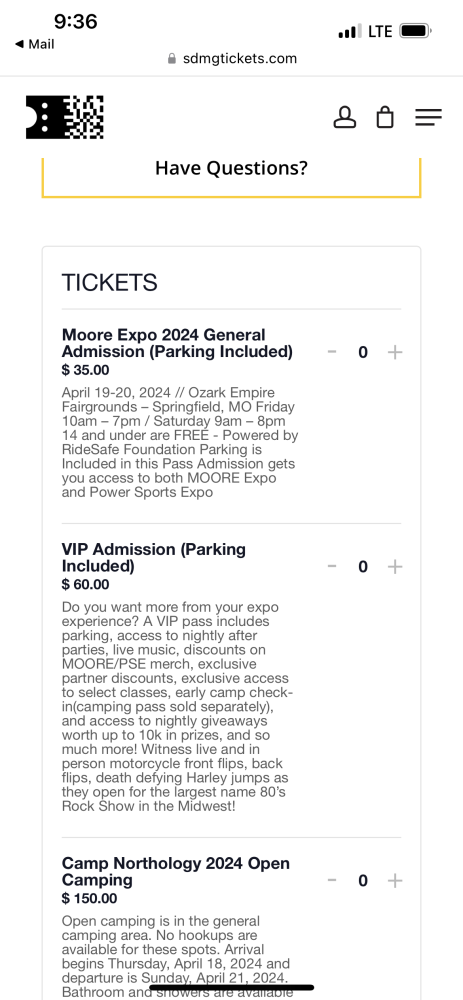Open the user account icon

coord(345,117)
